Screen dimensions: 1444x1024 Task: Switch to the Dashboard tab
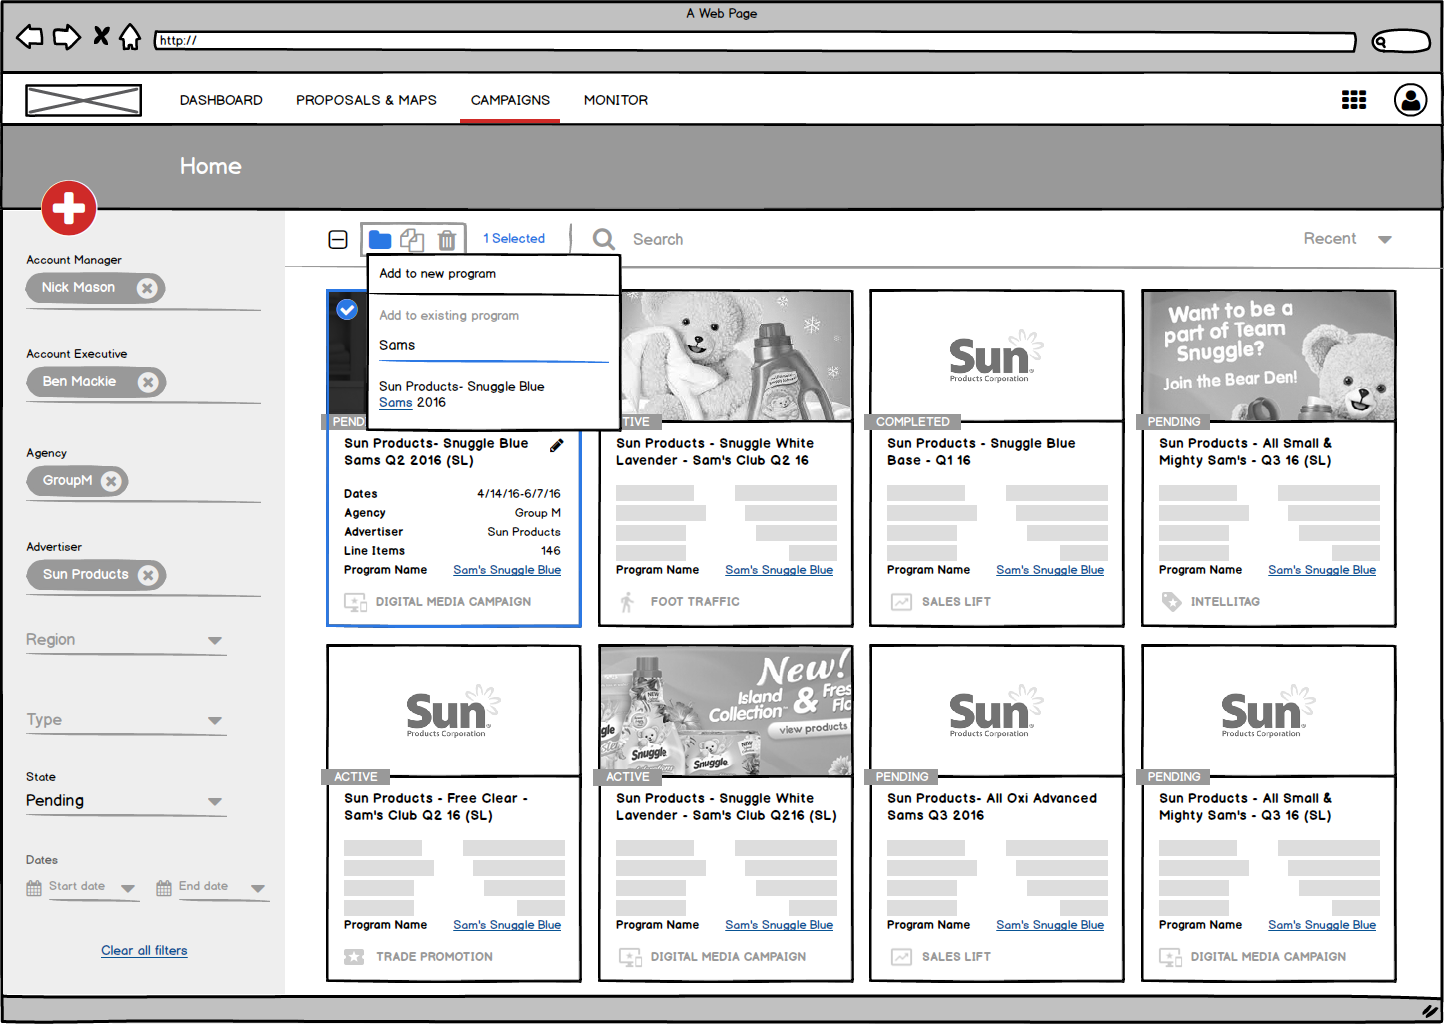(221, 100)
